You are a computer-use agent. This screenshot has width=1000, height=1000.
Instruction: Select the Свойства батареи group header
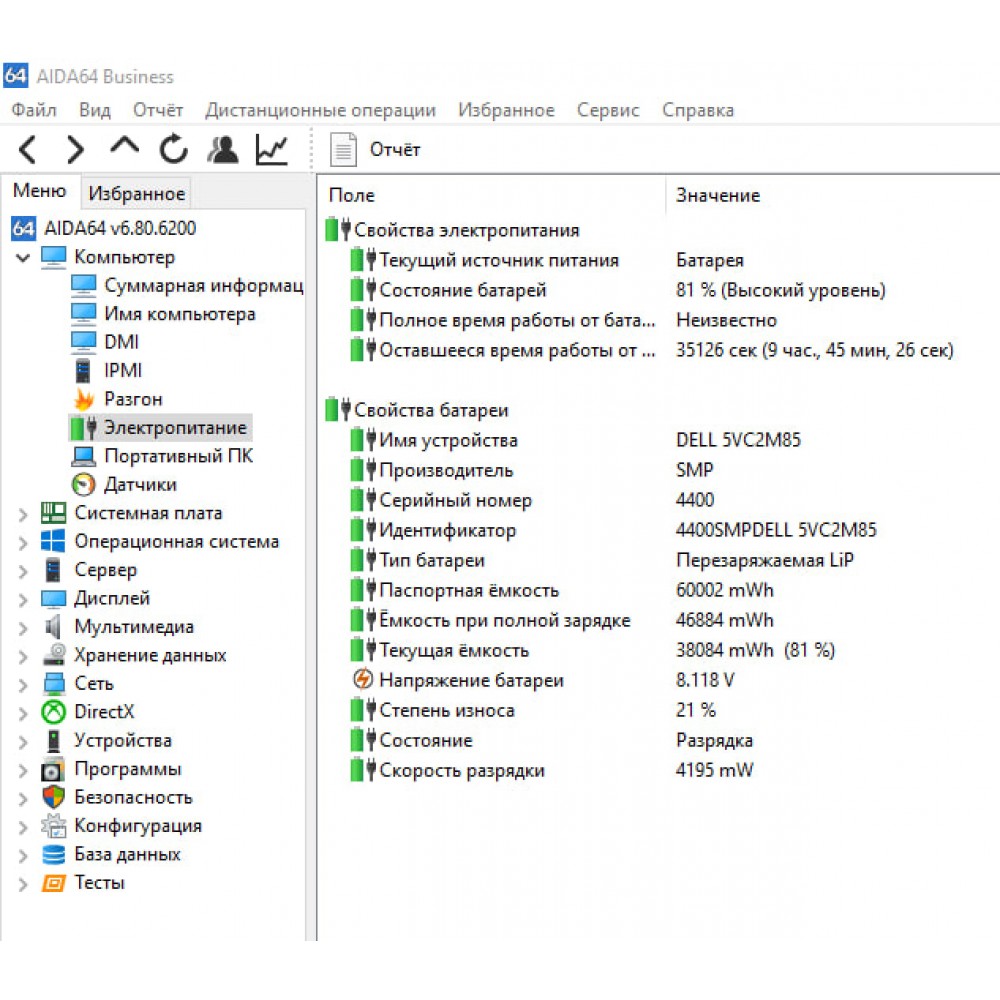coord(417,410)
